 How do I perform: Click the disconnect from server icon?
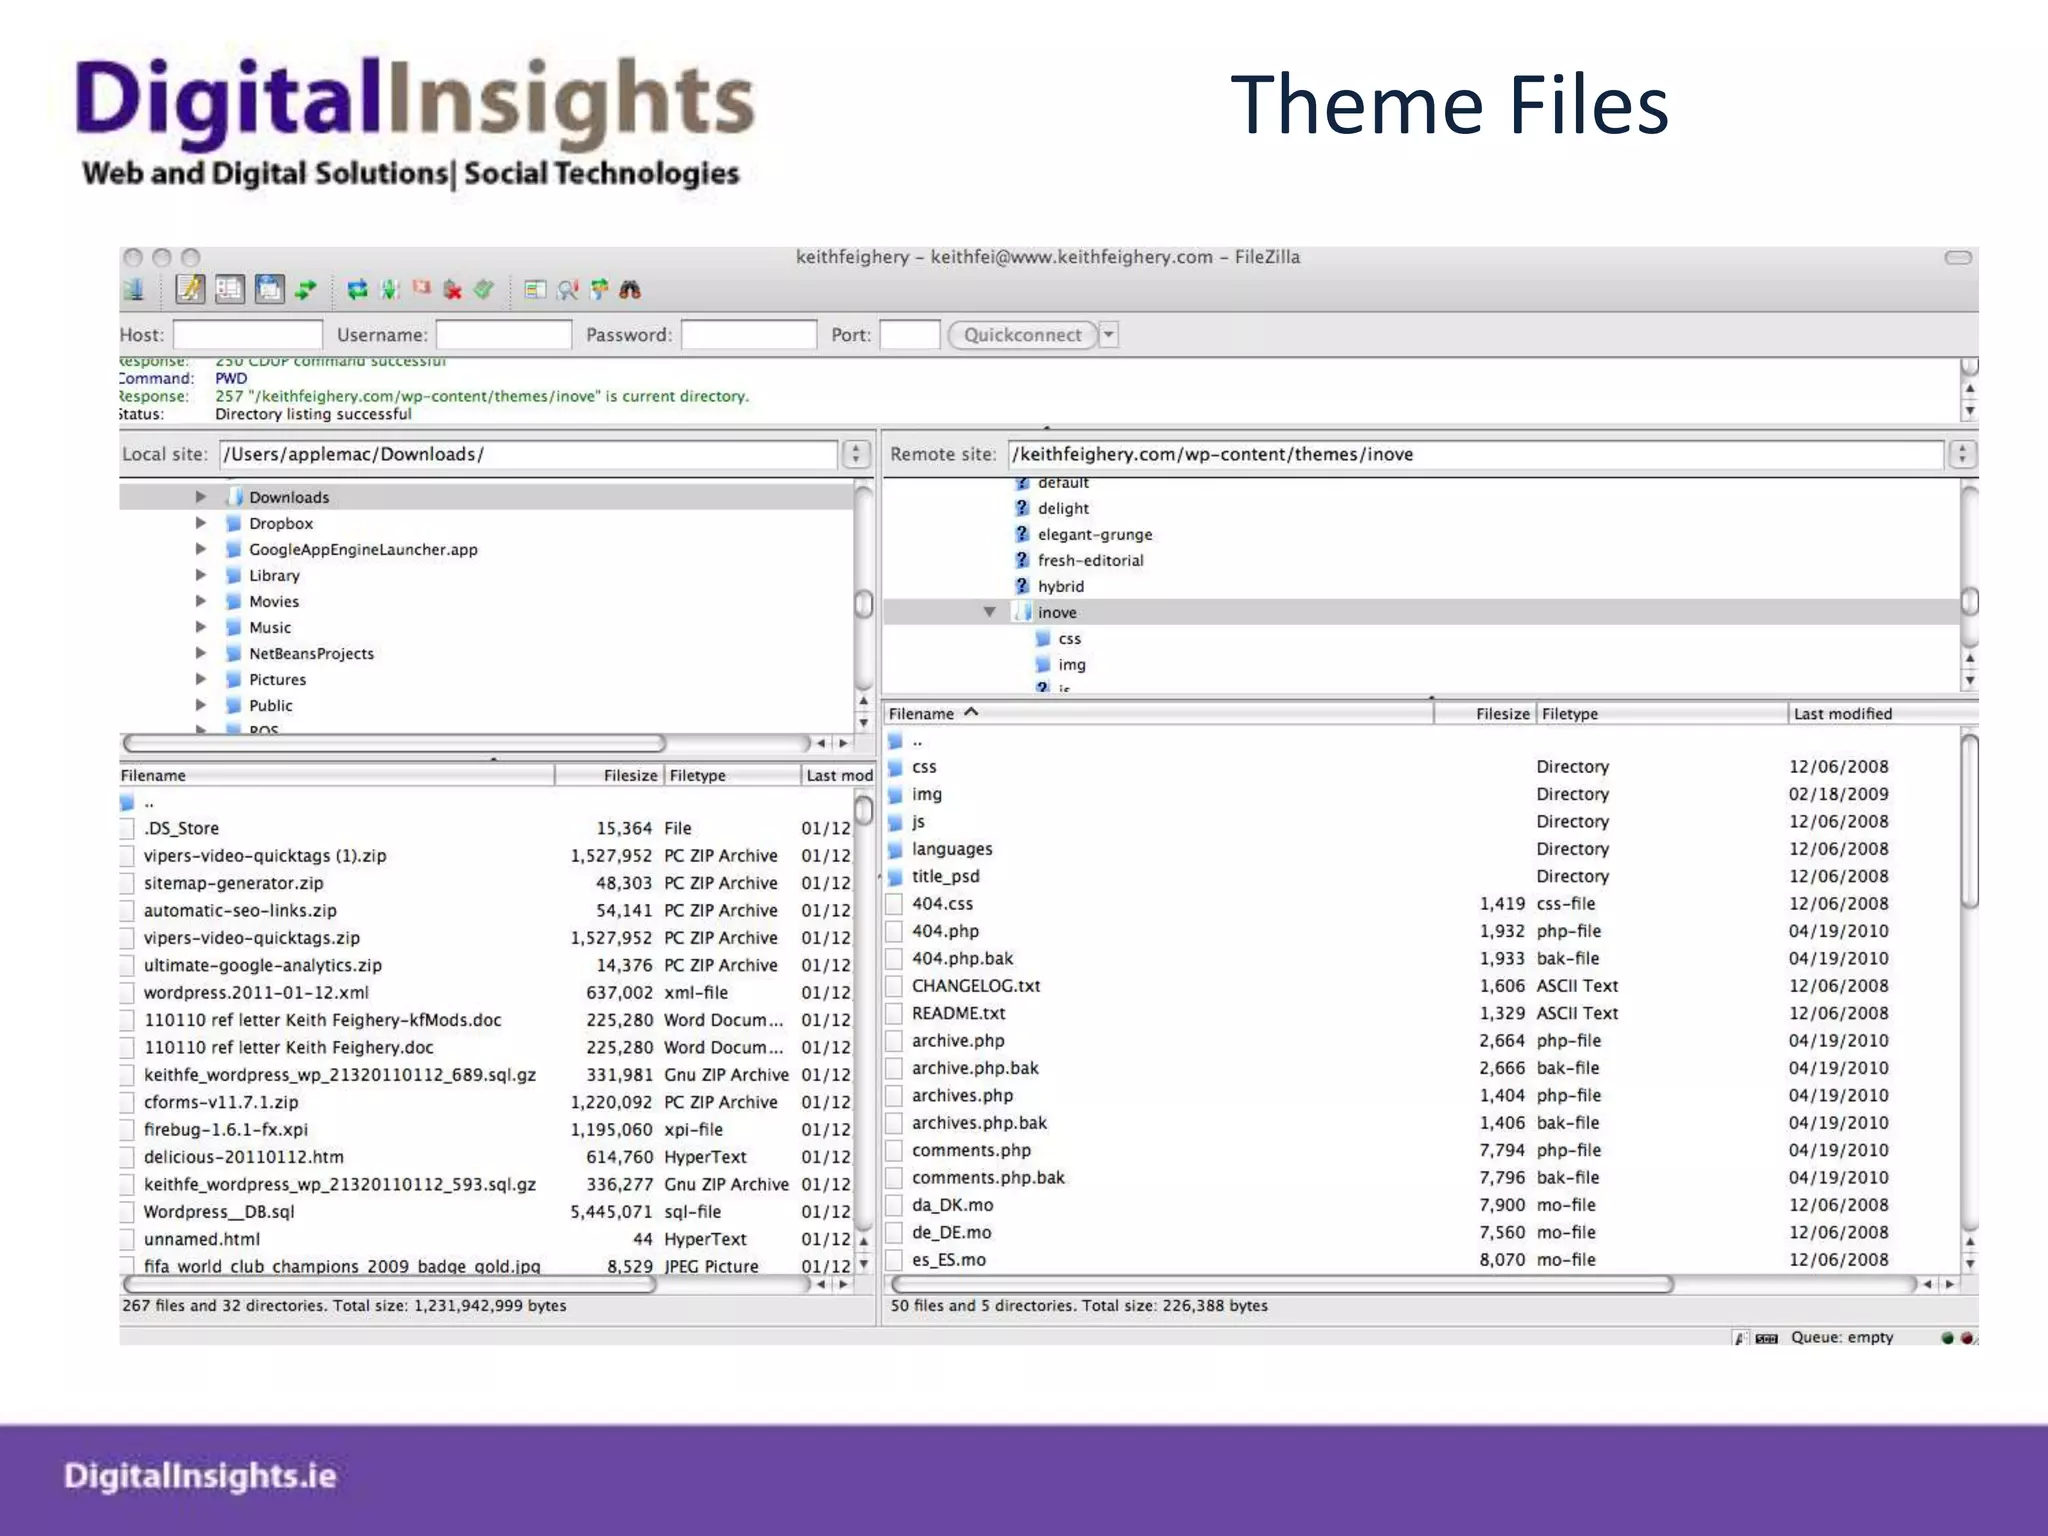(x=453, y=290)
